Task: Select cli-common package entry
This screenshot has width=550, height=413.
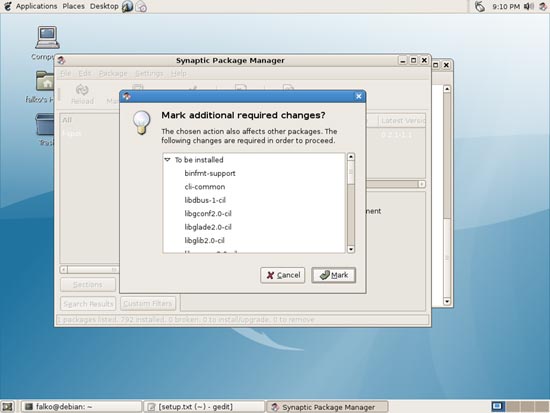Action: pos(205,187)
